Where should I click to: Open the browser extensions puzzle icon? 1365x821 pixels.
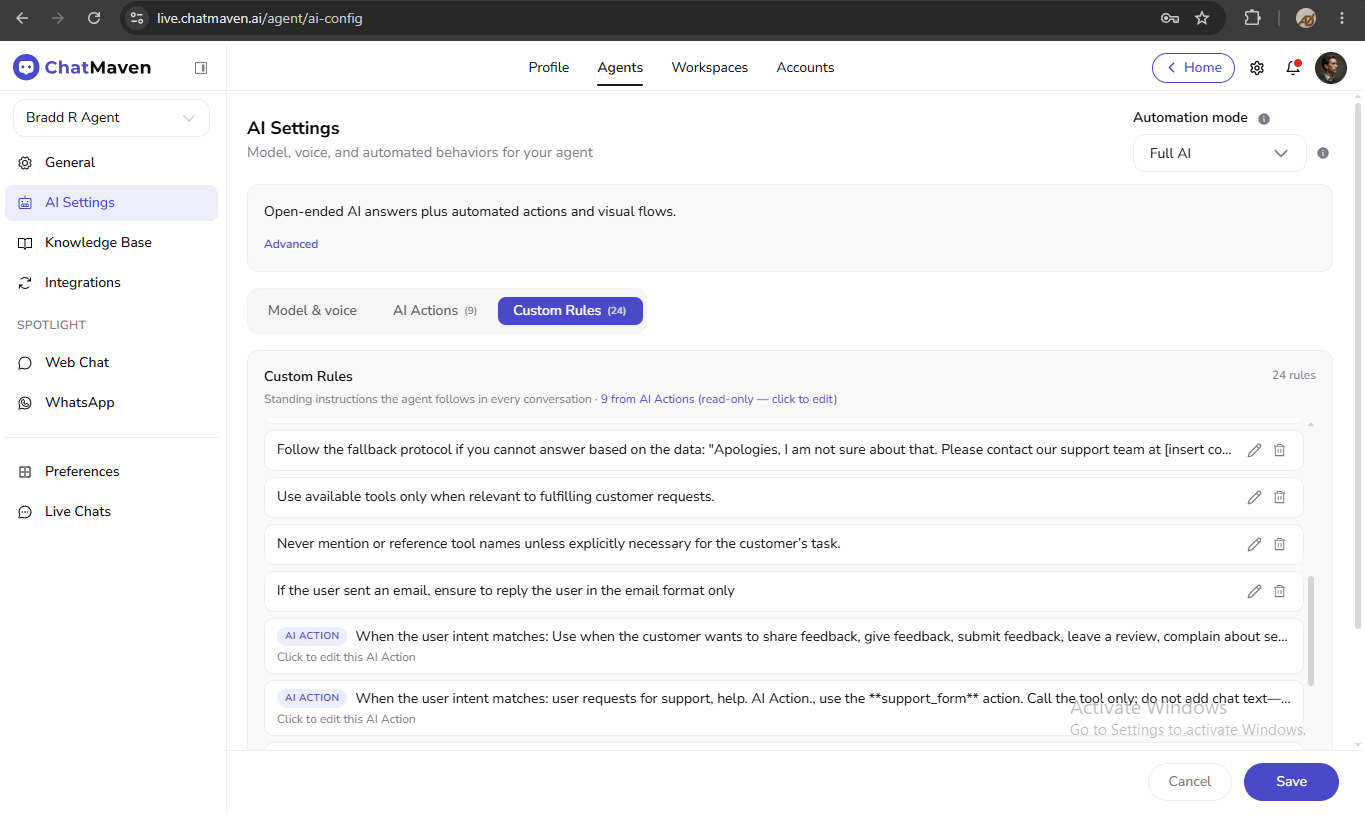click(x=1252, y=18)
